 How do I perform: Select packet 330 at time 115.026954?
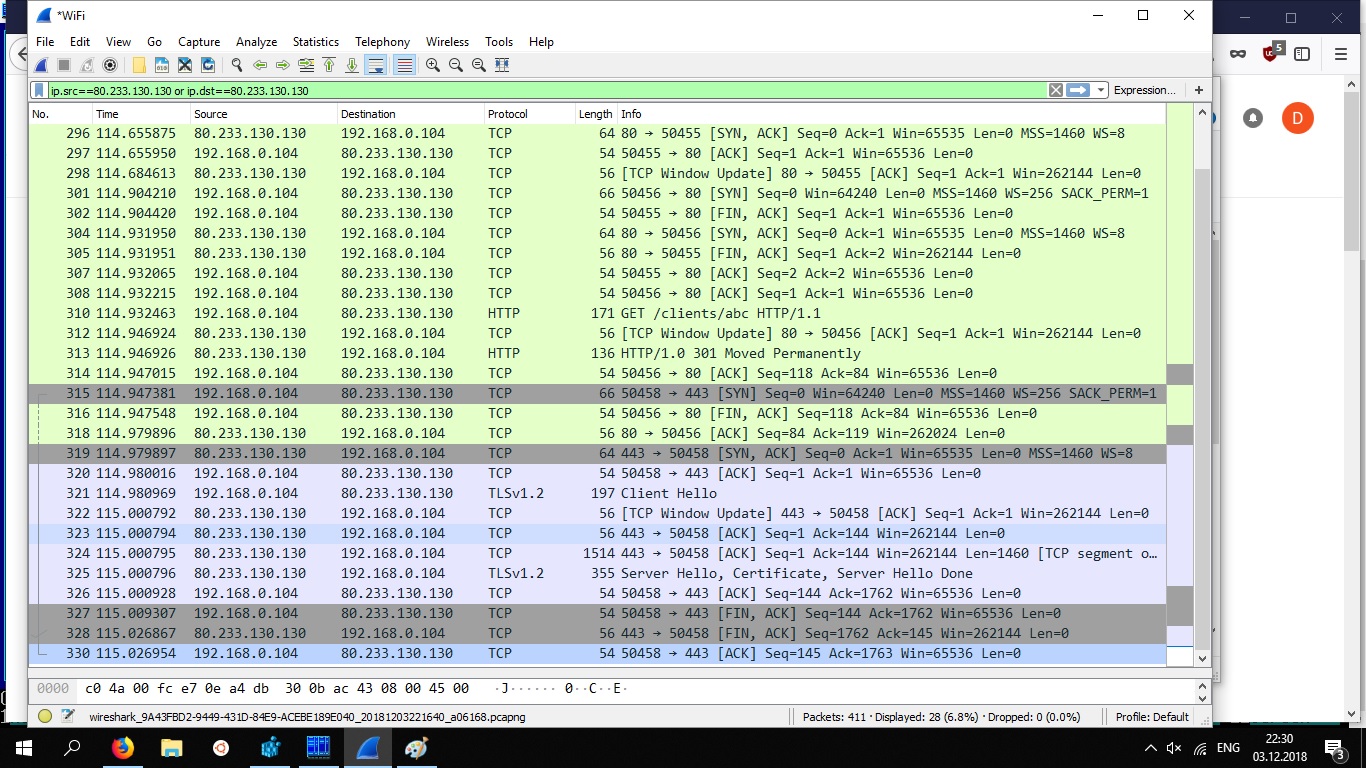597,653
